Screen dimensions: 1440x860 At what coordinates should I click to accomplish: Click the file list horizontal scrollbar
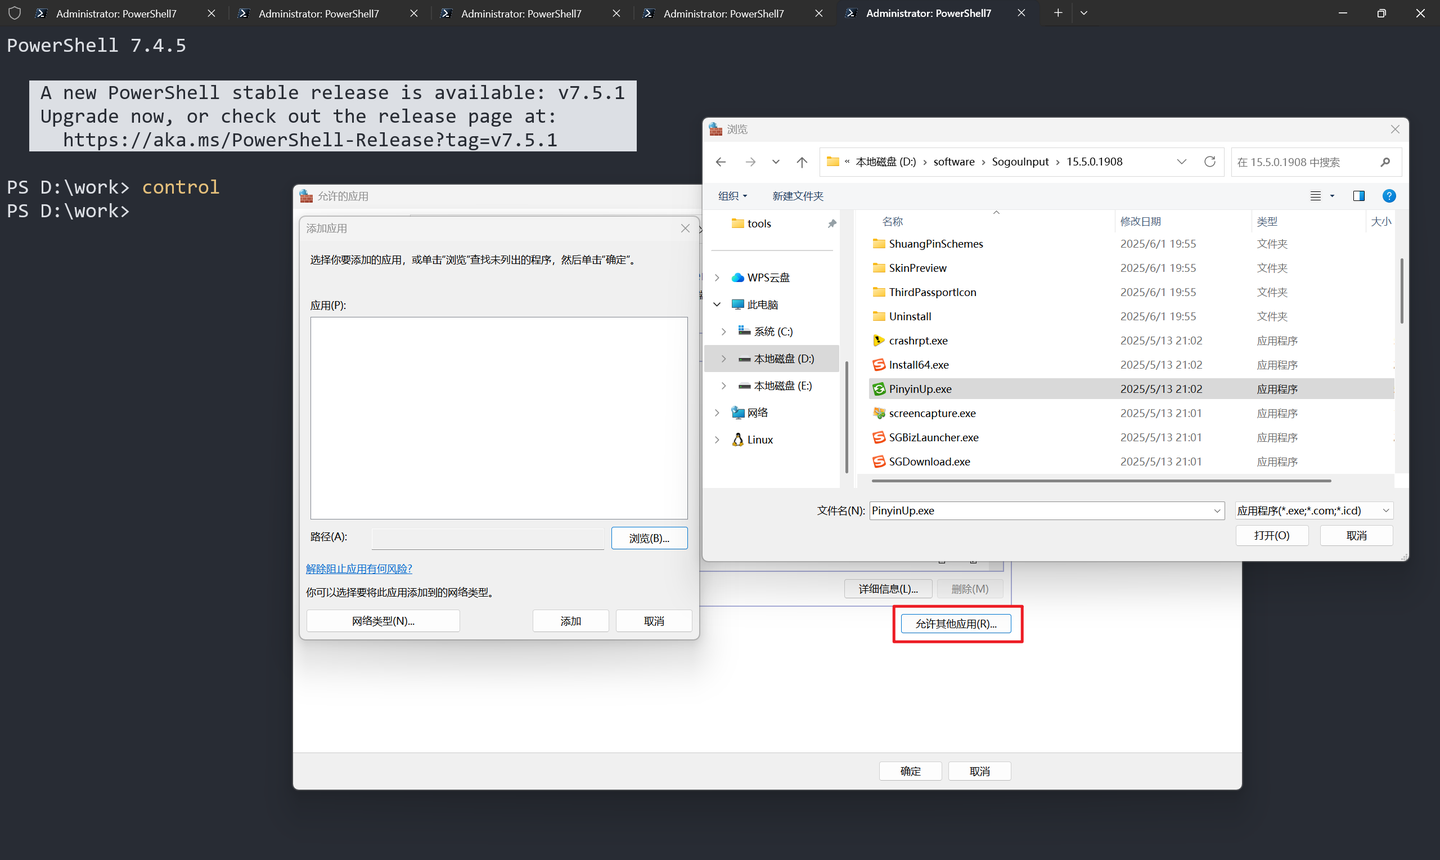point(1100,481)
